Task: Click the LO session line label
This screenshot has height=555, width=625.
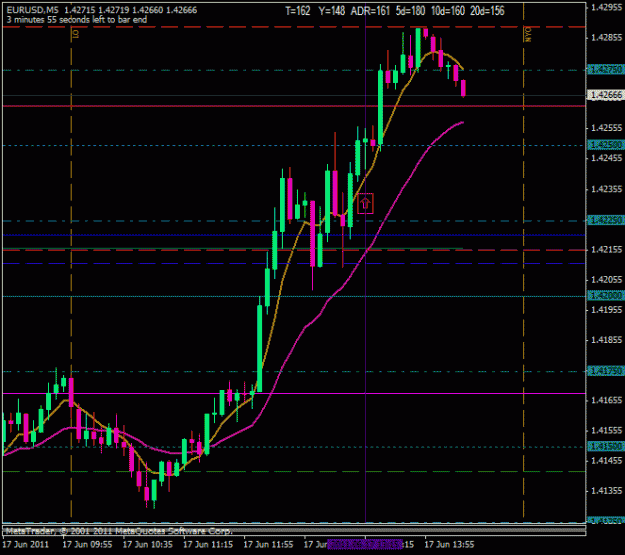Action: click(x=75, y=33)
